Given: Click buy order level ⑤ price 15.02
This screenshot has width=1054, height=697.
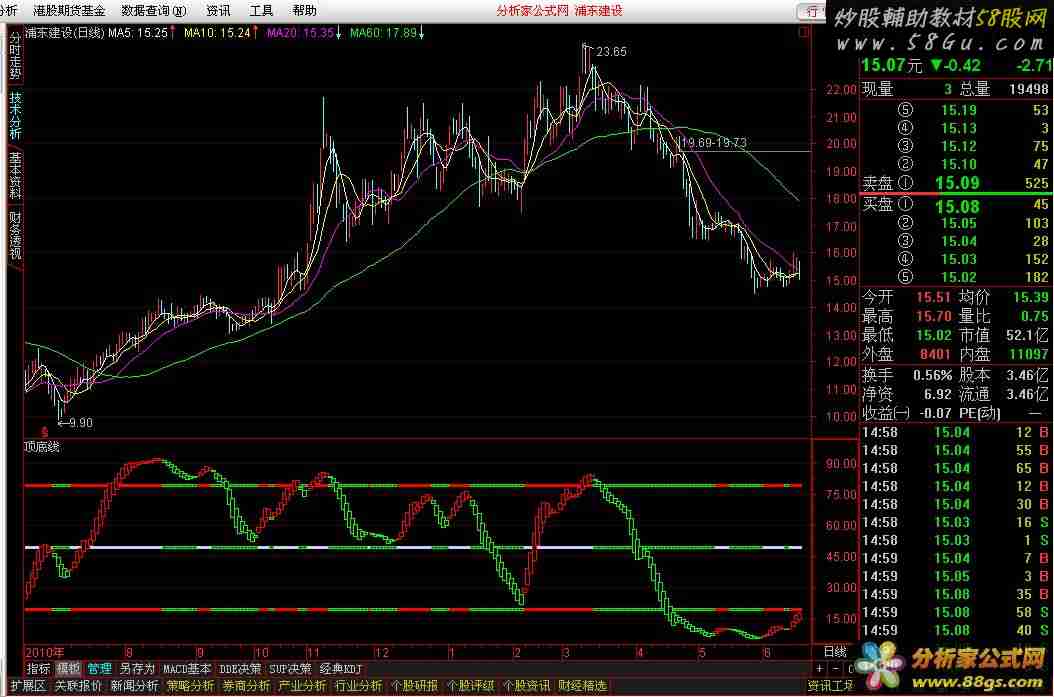Looking at the screenshot, I should pos(959,277).
